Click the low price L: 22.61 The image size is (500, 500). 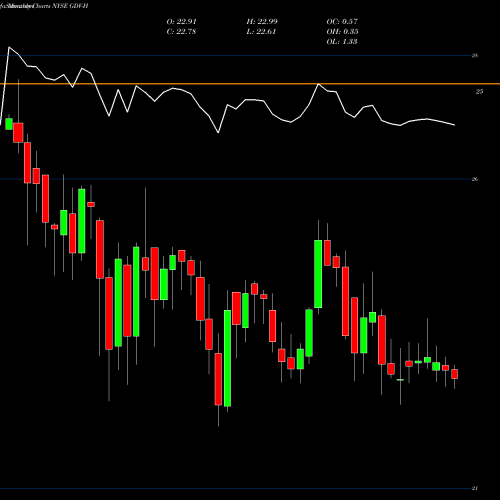click(261, 32)
